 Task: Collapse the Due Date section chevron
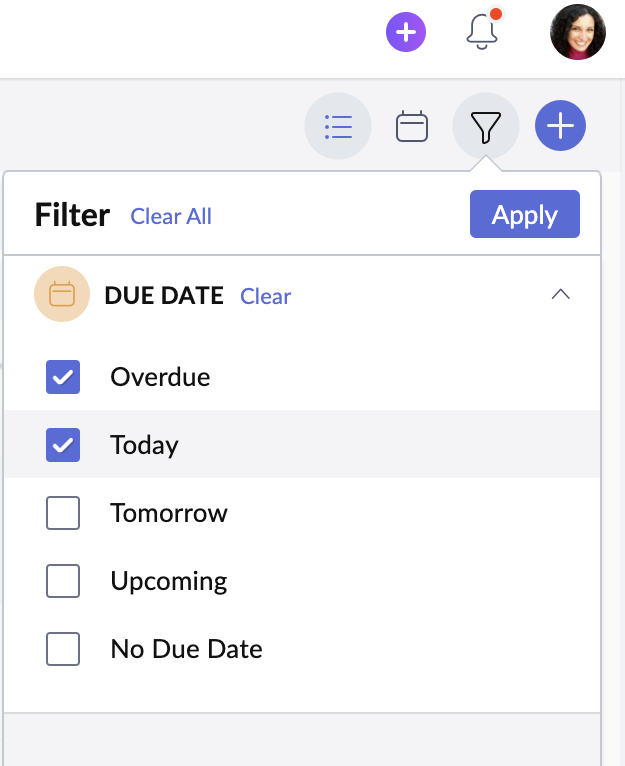(x=560, y=295)
